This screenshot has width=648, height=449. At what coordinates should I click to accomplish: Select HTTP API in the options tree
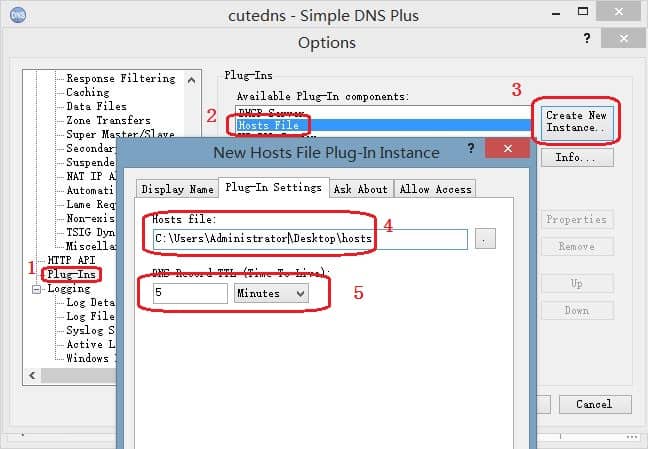tap(71, 260)
